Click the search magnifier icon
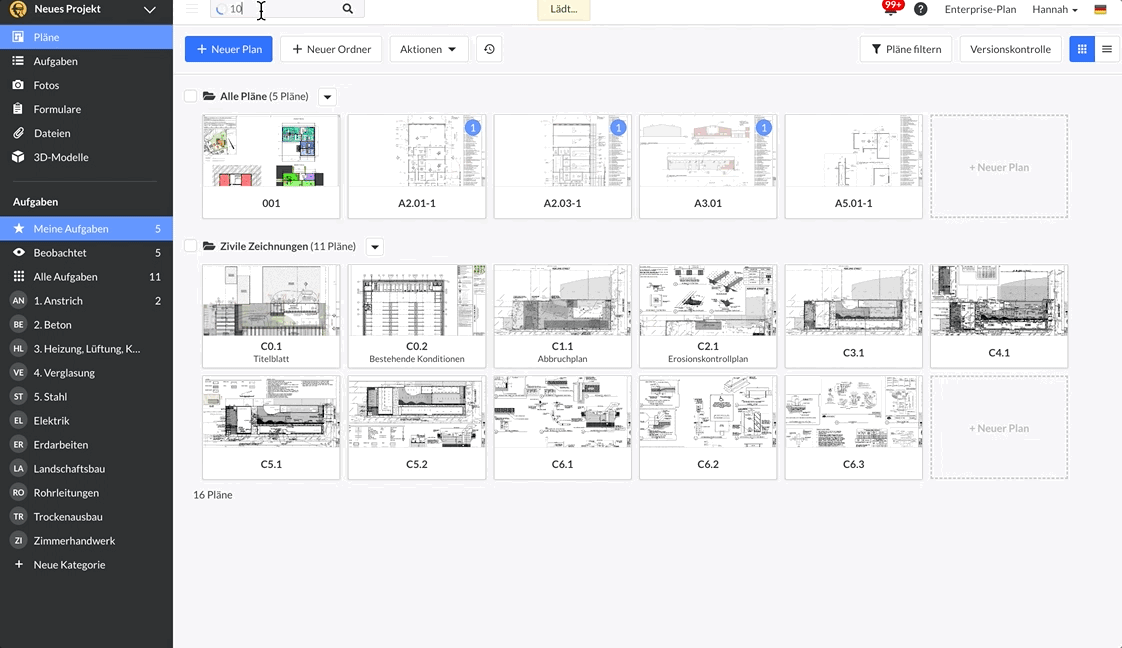Image resolution: width=1122 pixels, height=648 pixels. coord(348,9)
